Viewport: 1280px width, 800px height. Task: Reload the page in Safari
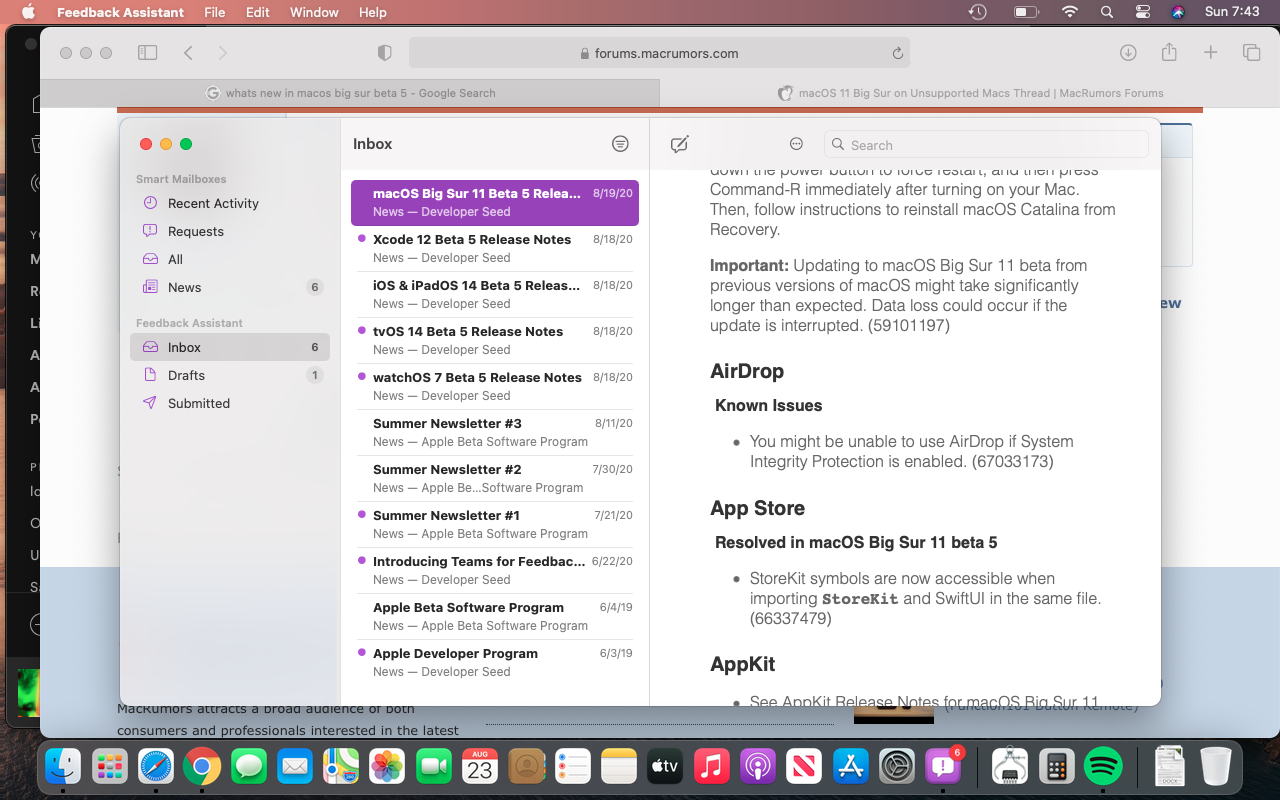(897, 53)
